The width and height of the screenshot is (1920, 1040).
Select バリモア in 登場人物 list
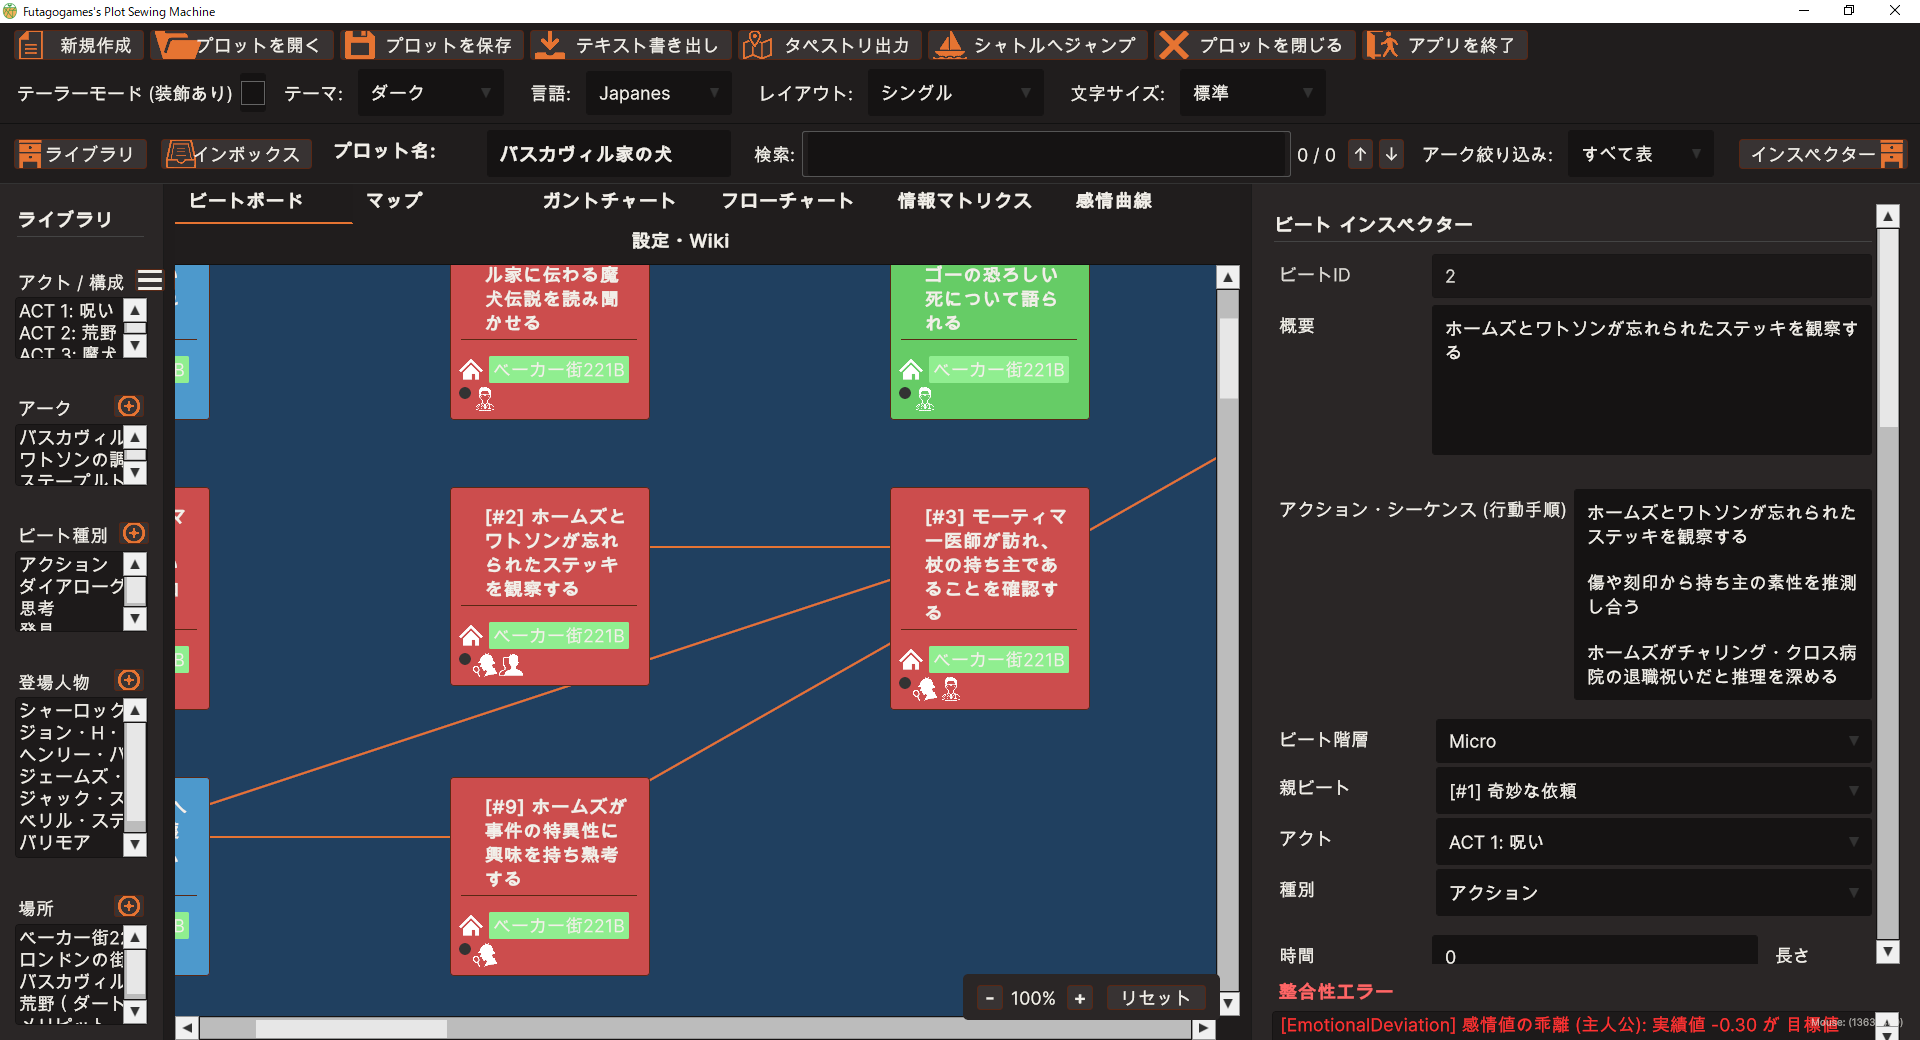coord(55,842)
